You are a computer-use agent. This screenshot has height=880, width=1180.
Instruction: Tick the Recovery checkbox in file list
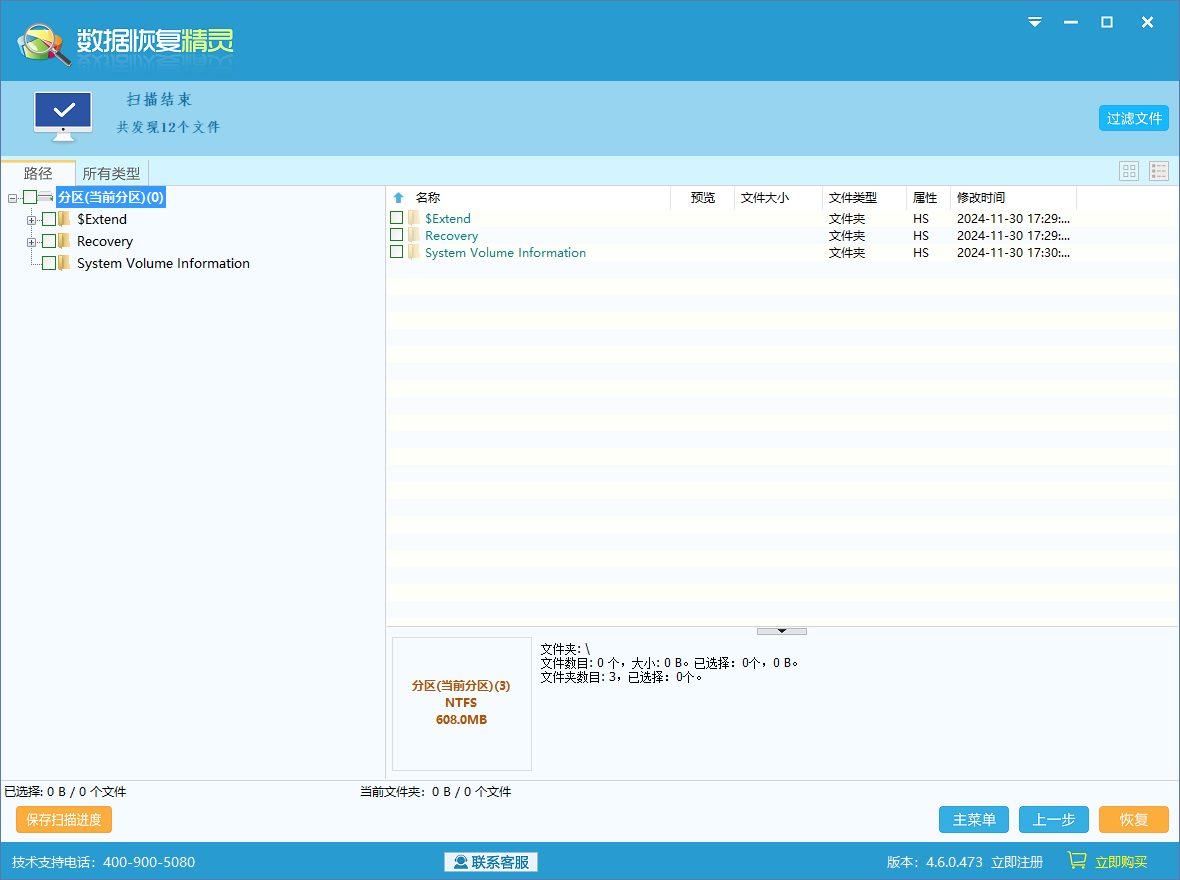click(397, 235)
